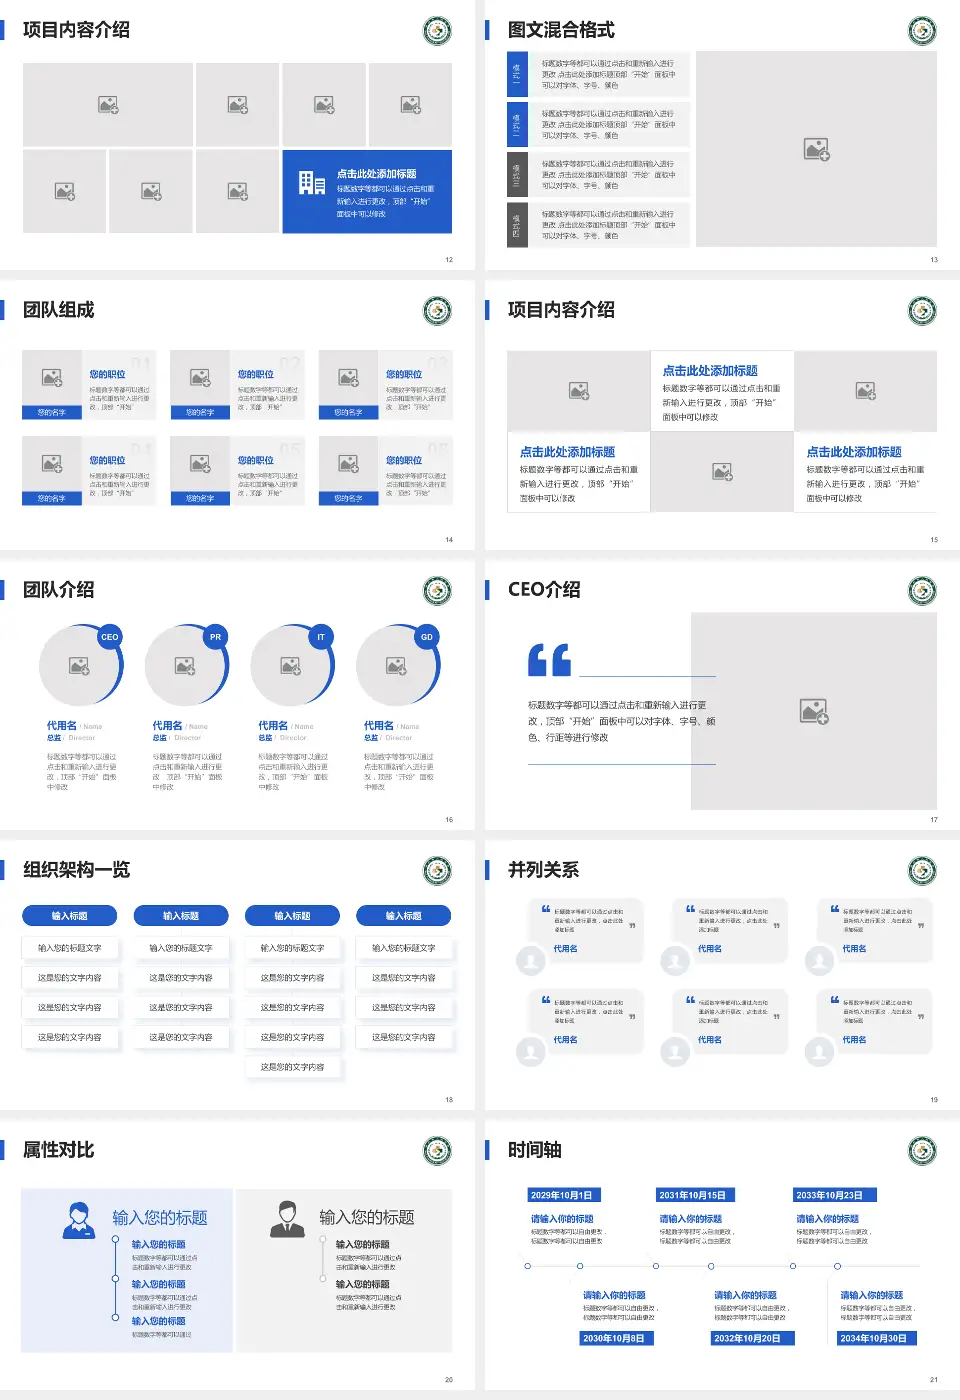Select the dark businessman avatar icon
The height and width of the screenshot is (1400, 960).
coord(287,1219)
